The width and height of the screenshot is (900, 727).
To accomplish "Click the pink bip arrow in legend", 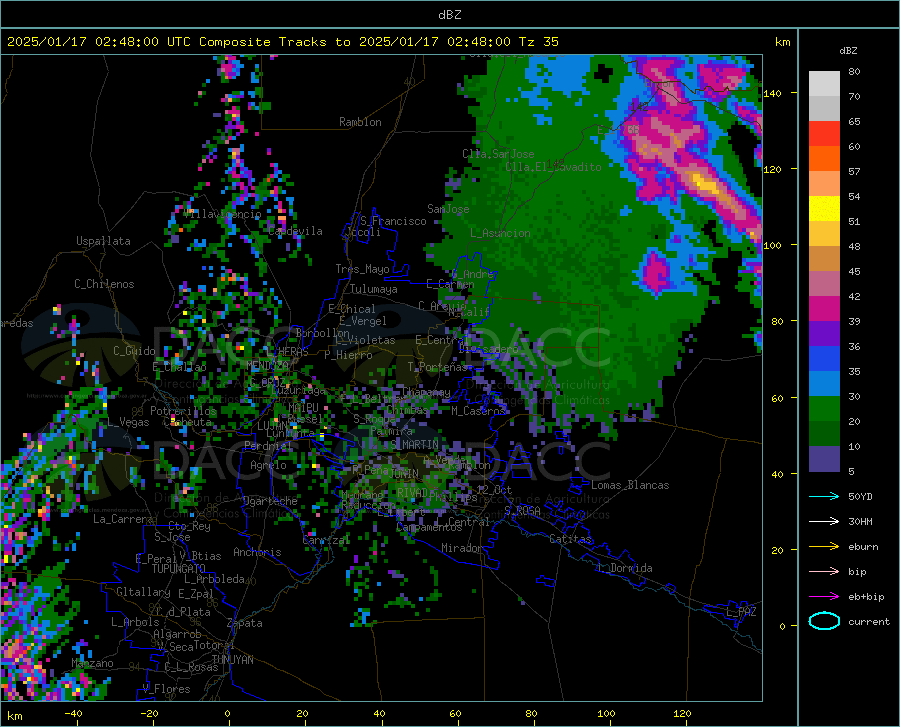I will (824, 572).
